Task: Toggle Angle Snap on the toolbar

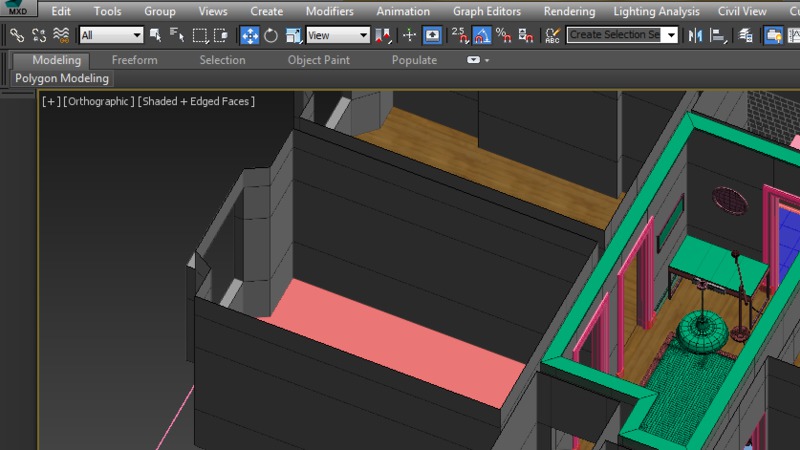Action: [x=481, y=35]
